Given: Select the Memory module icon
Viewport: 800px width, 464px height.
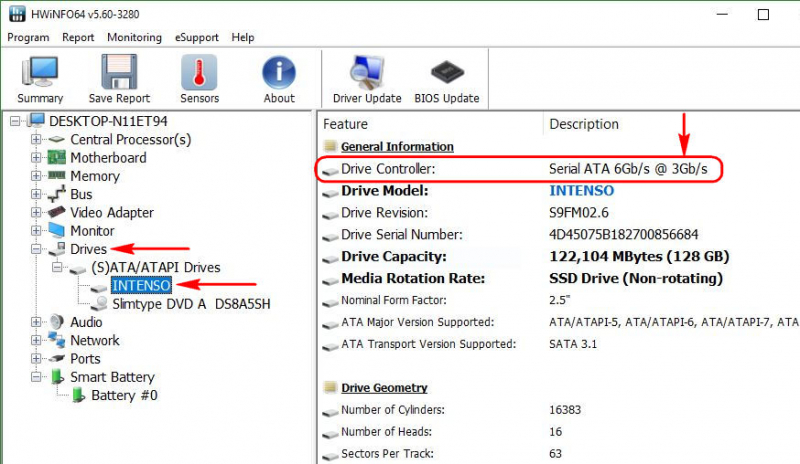Looking at the screenshot, I should (x=57, y=176).
